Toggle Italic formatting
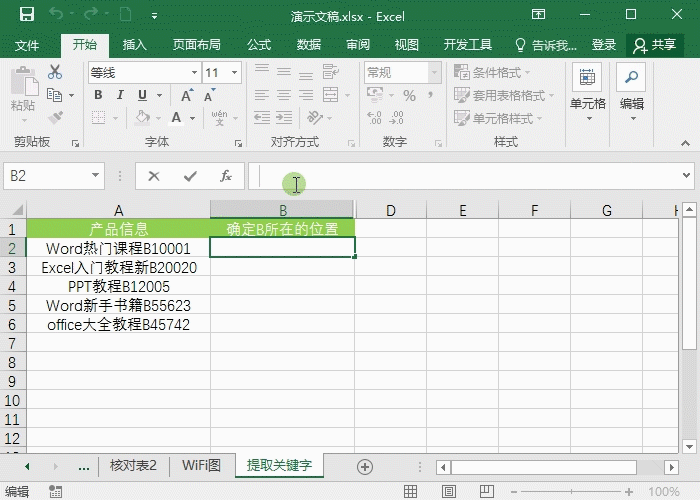This screenshot has width=700, height=500. click(120, 95)
